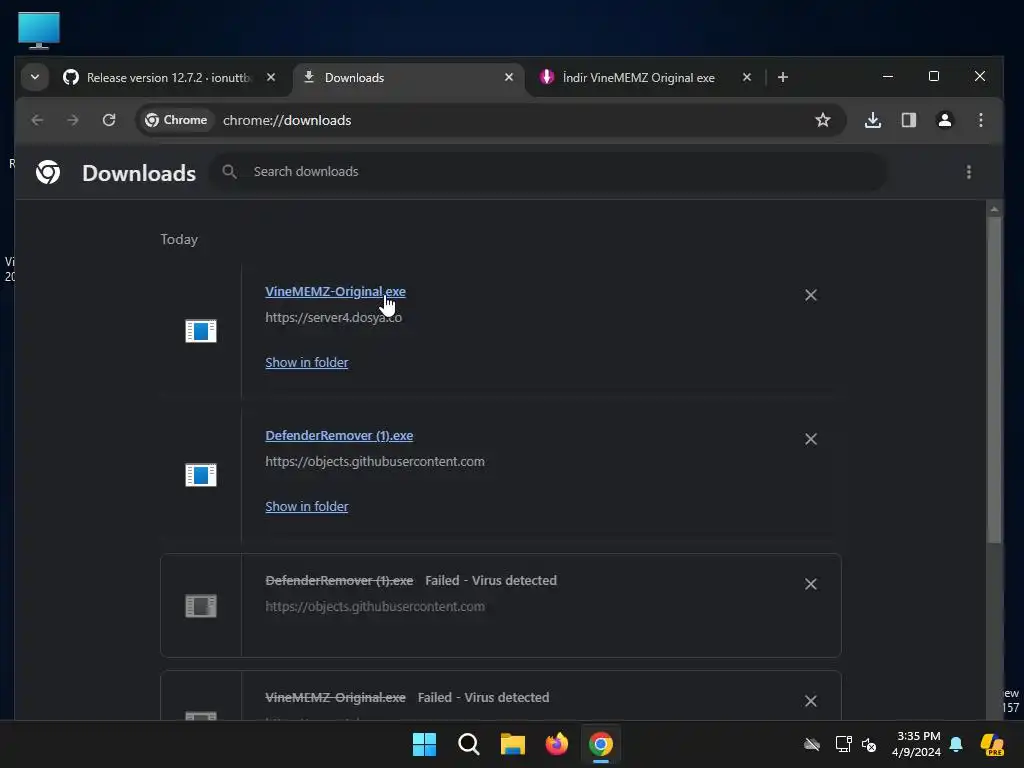This screenshot has width=1024, height=768.
Task: Switch to the GitHub Release version 12.7.2 tab
Action: (x=168, y=77)
